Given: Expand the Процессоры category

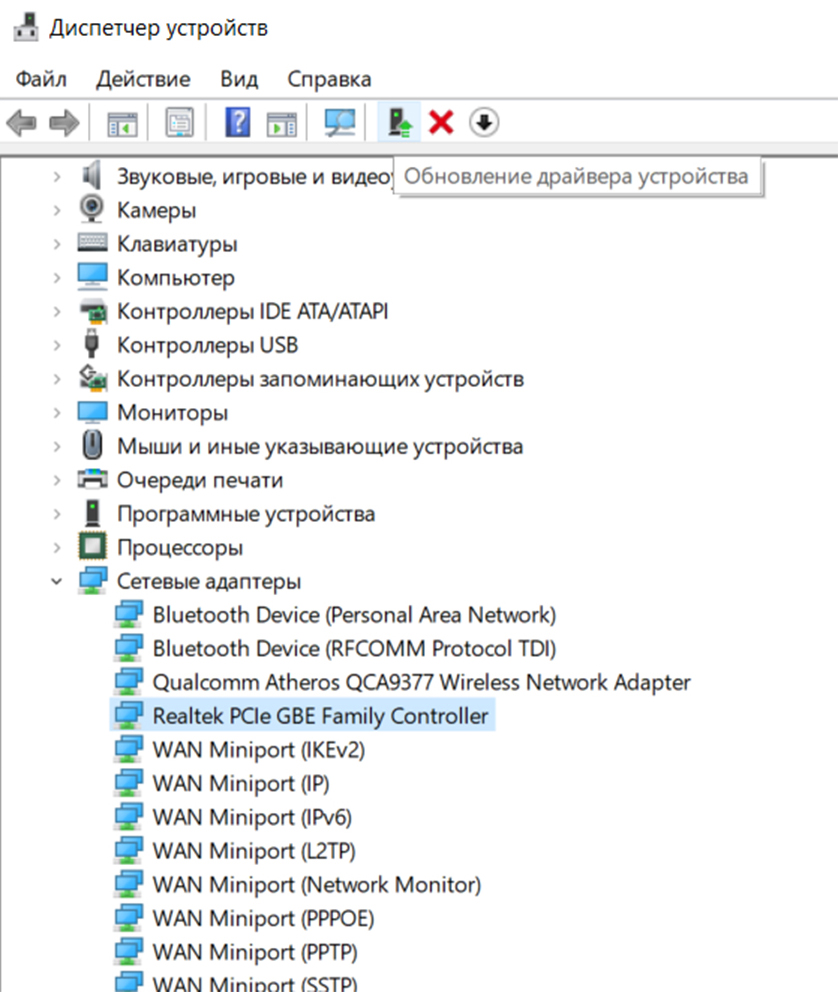Looking at the screenshot, I should pos(57,547).
